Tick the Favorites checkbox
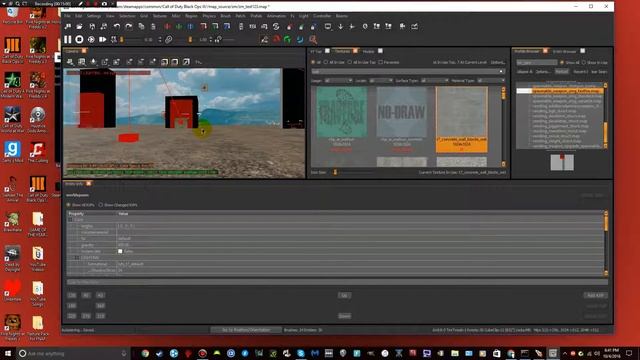 coord(380,62)
